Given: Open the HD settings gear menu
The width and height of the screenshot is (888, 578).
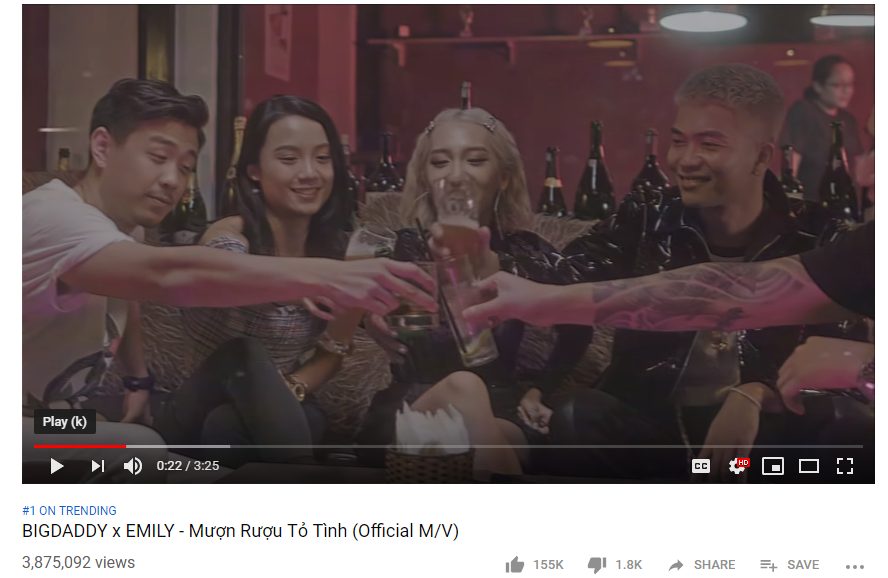Looking at the screenshot, I should coord(737,466).
